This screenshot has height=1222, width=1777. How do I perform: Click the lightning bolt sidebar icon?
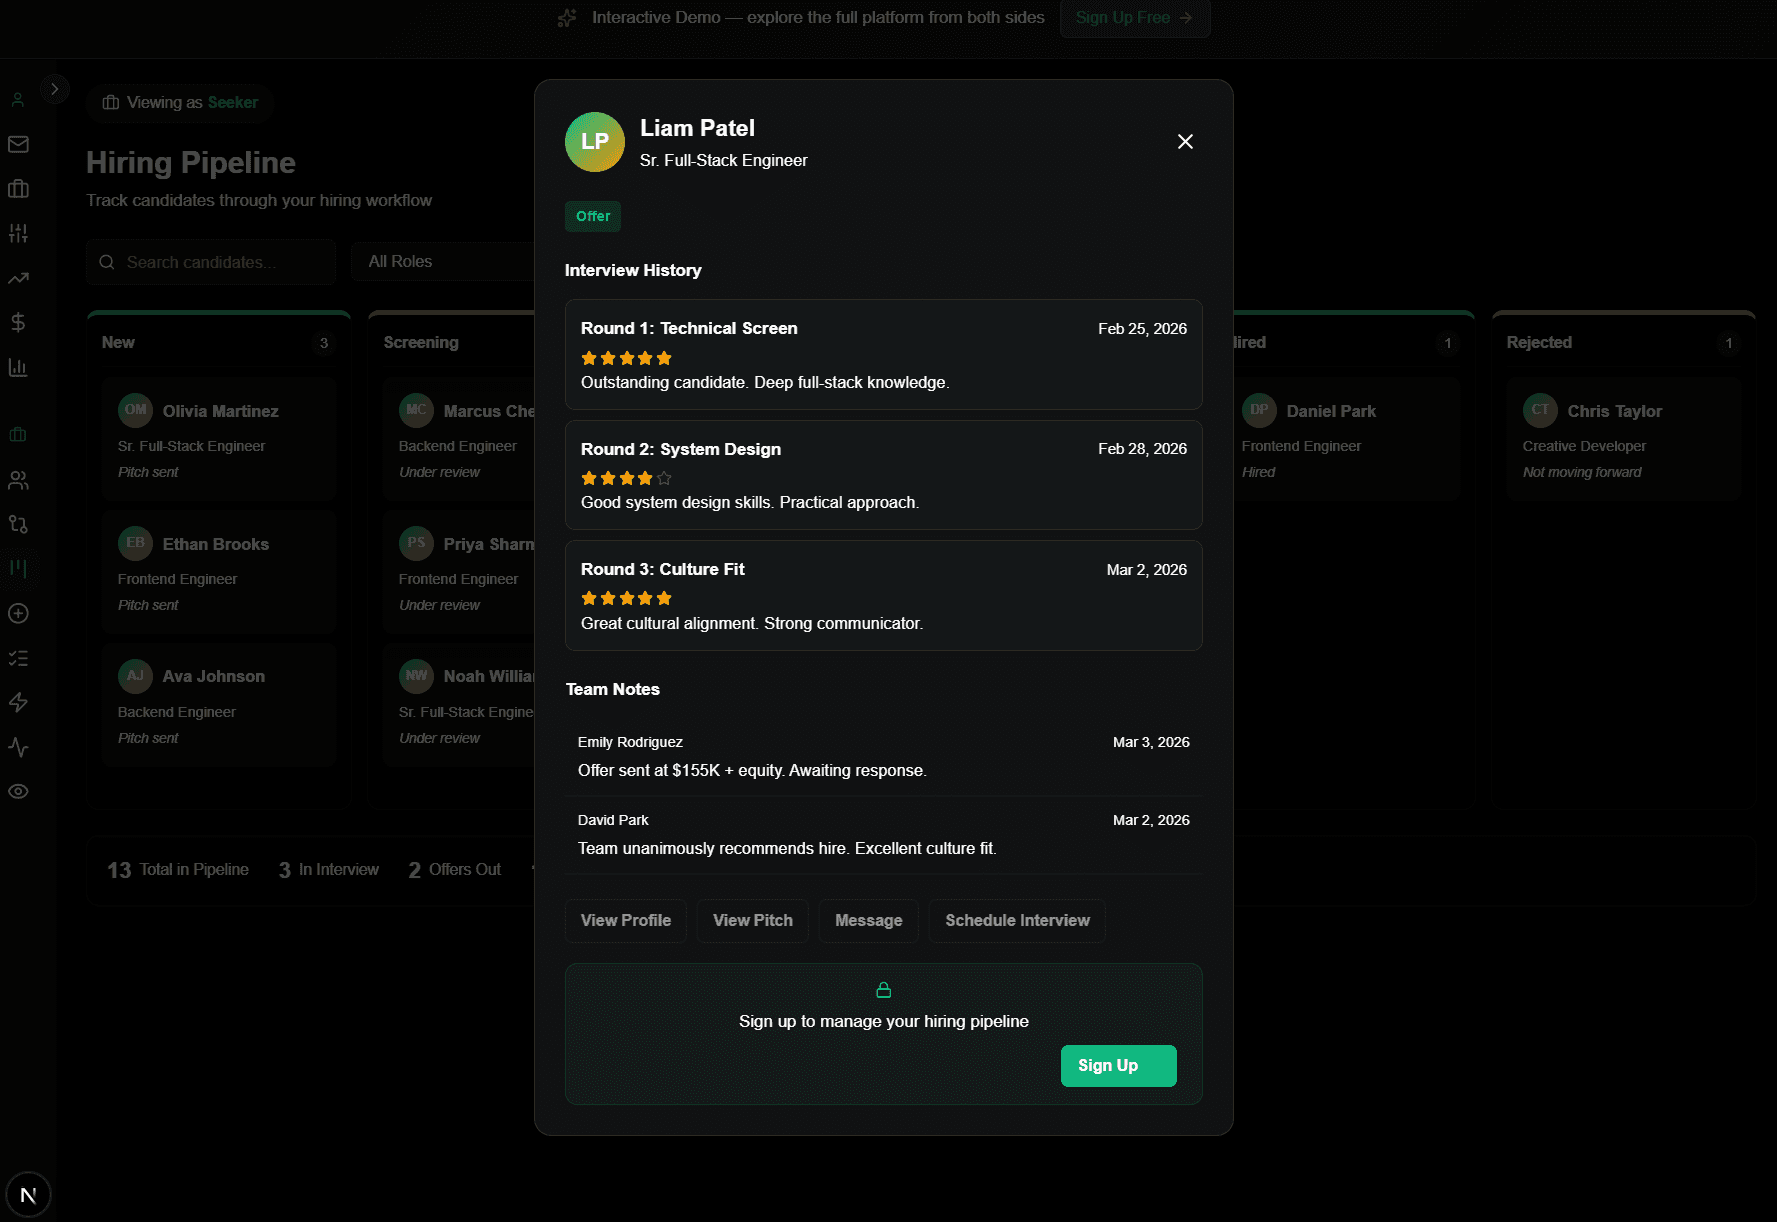click(18, 703)
